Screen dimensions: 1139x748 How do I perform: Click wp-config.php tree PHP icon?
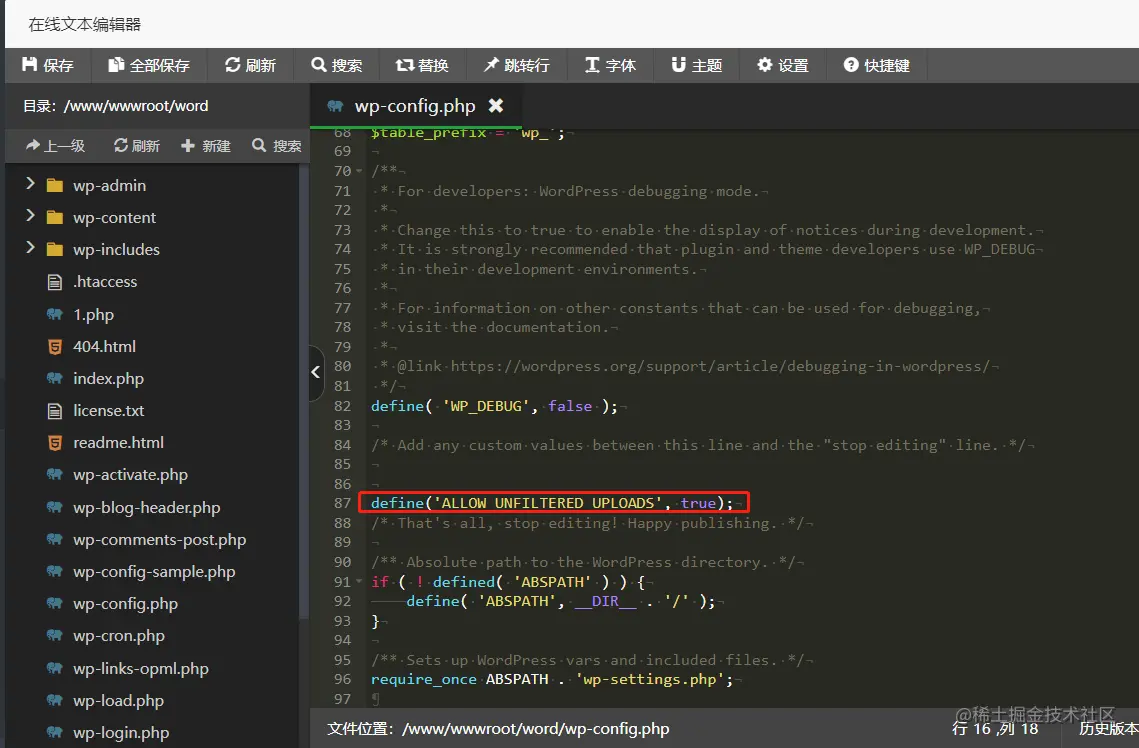[x=54, y=602]
